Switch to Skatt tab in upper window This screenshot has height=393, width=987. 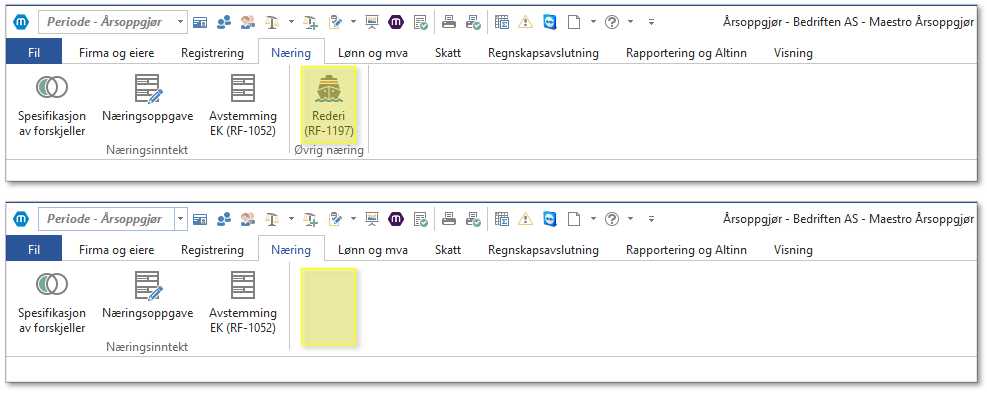coord(448,53)
